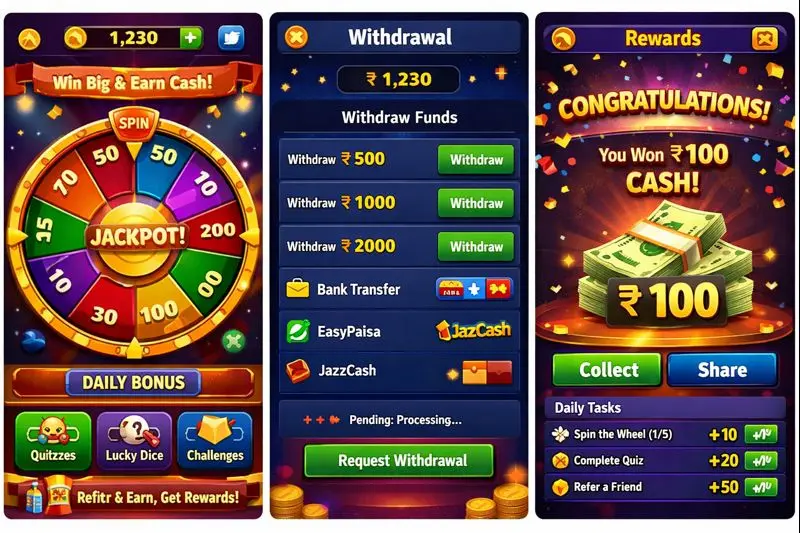
Task: Open the blue Twitter share icon
Action: tap(231, 38)
